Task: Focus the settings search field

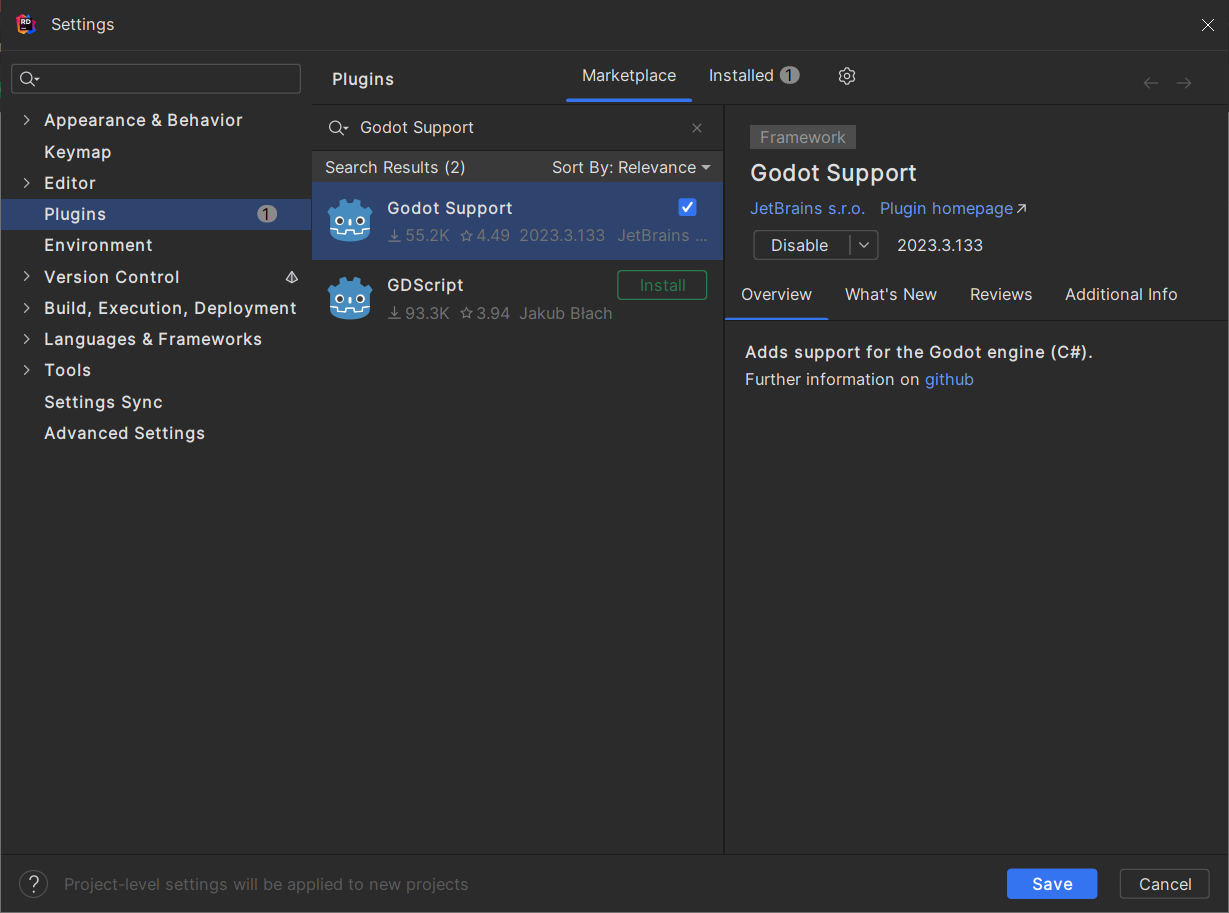Action: click(156, 79)
